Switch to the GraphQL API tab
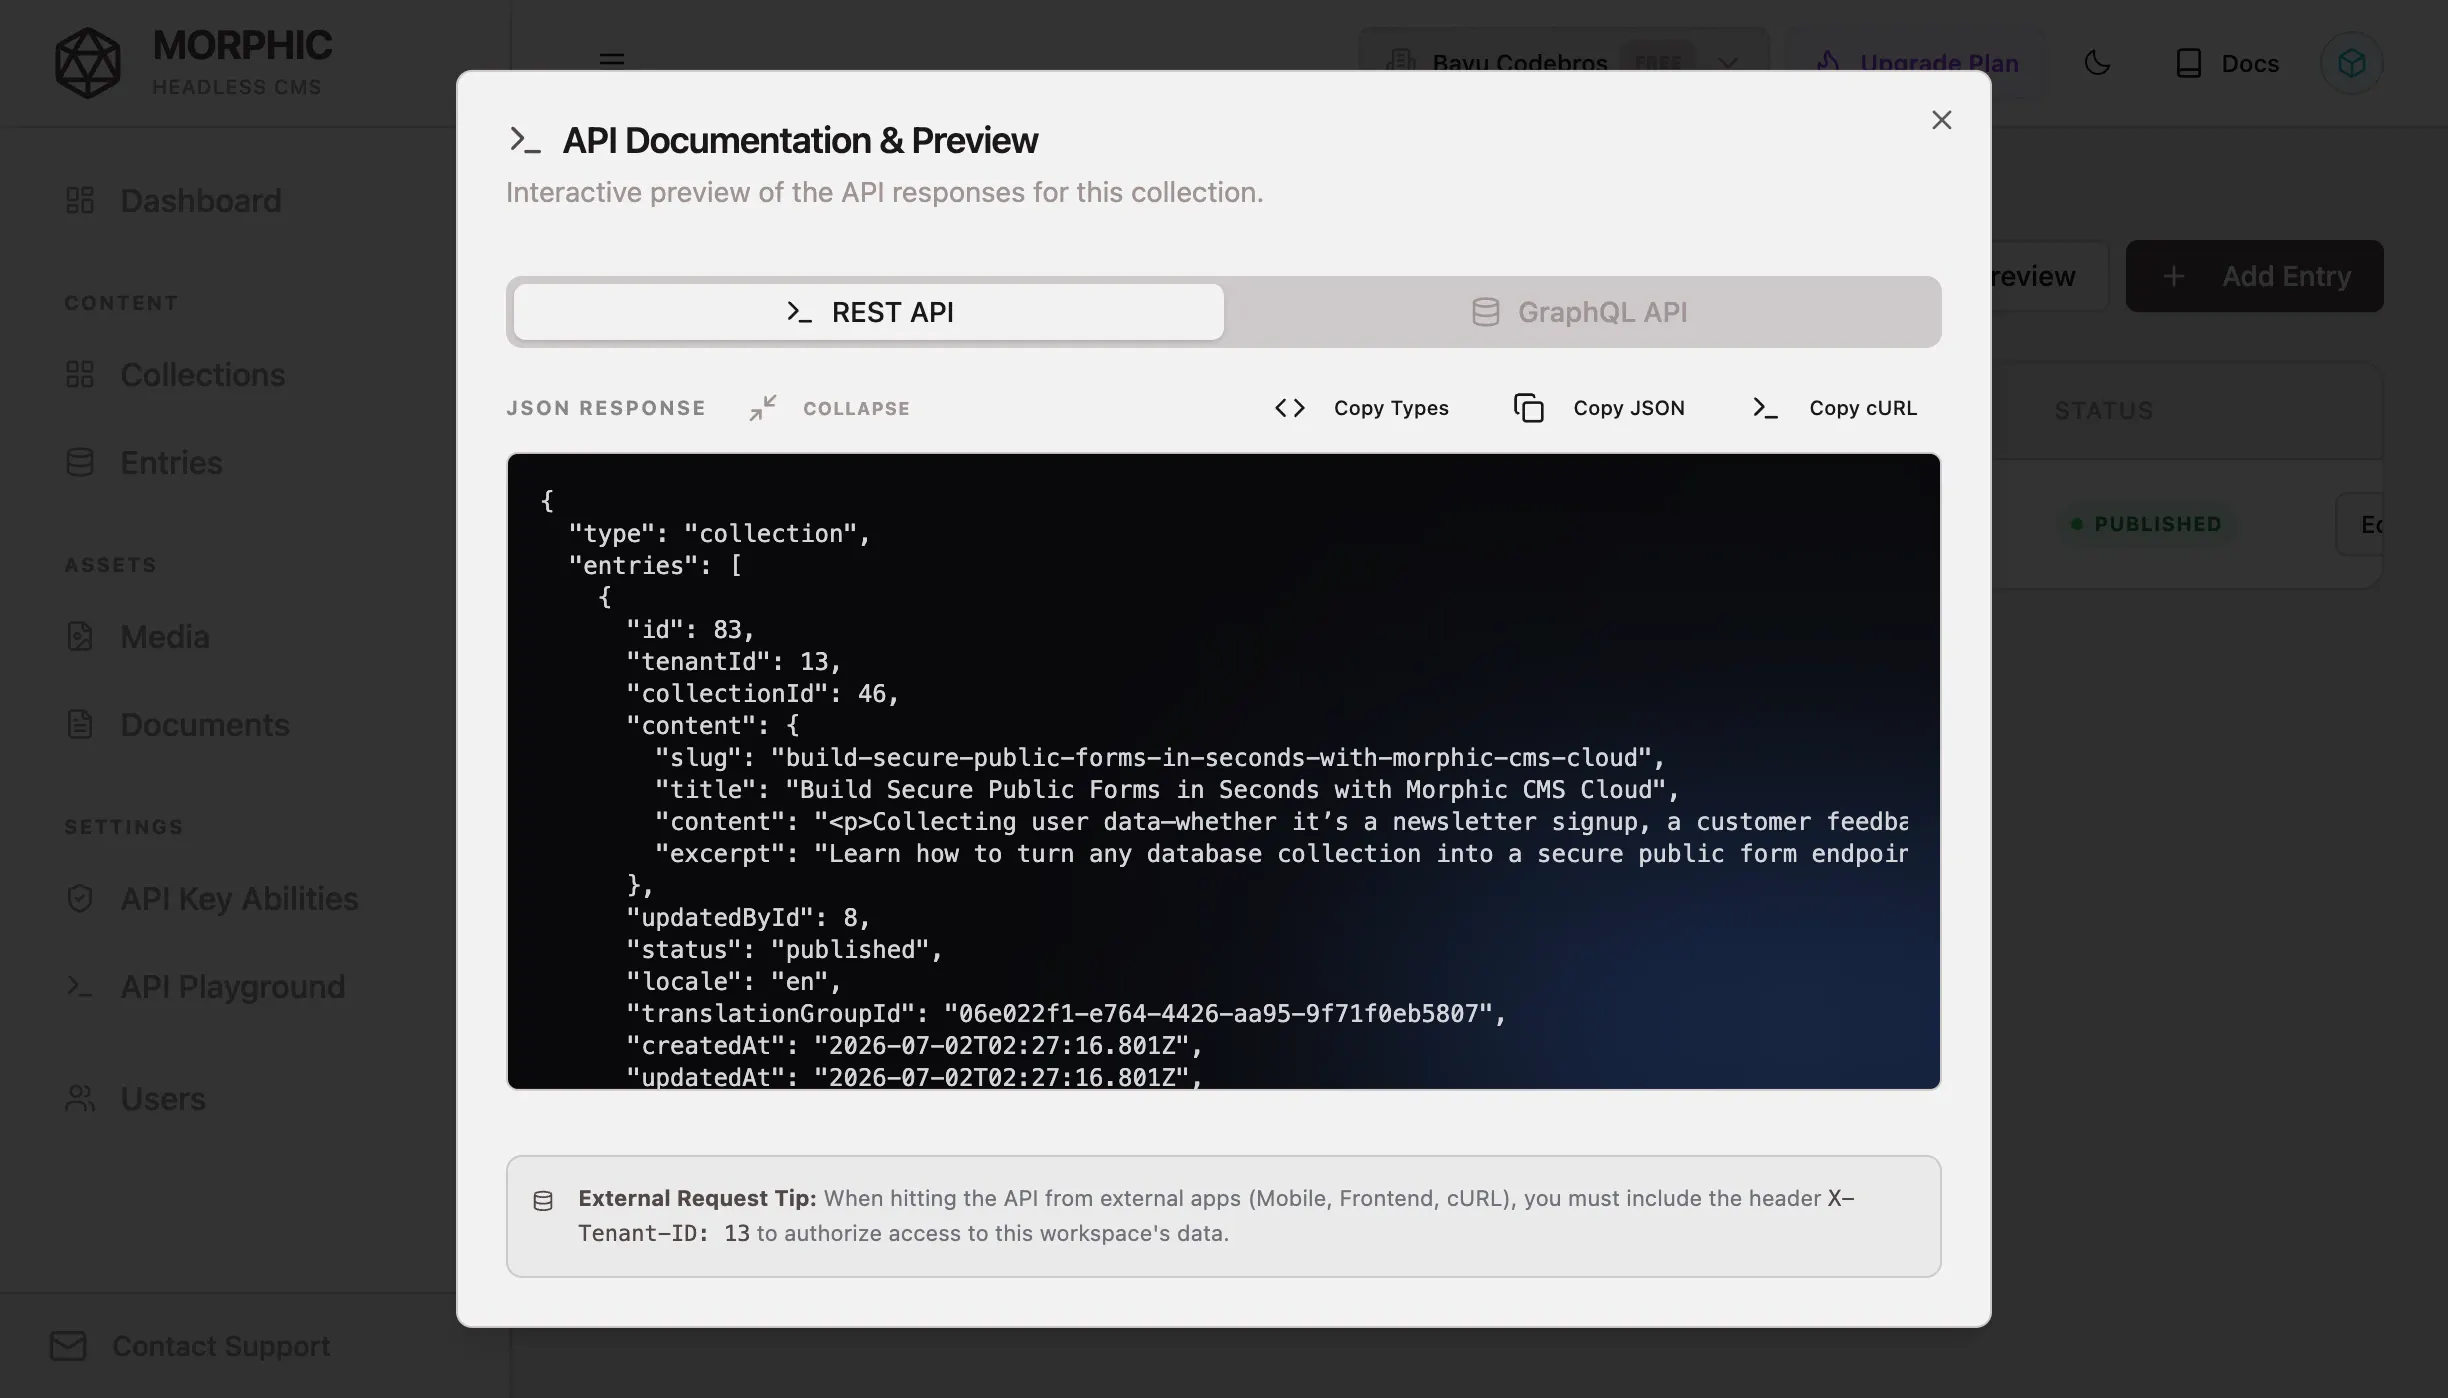The height and width of the screenshot is (1398, 2448). click(x=1580, y=312)
